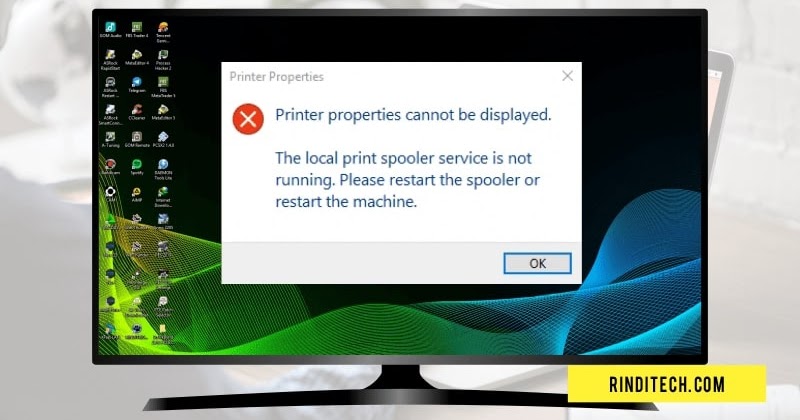Select the CCleaner desktop shortcut
800x420 pixels.
[137, 112]
